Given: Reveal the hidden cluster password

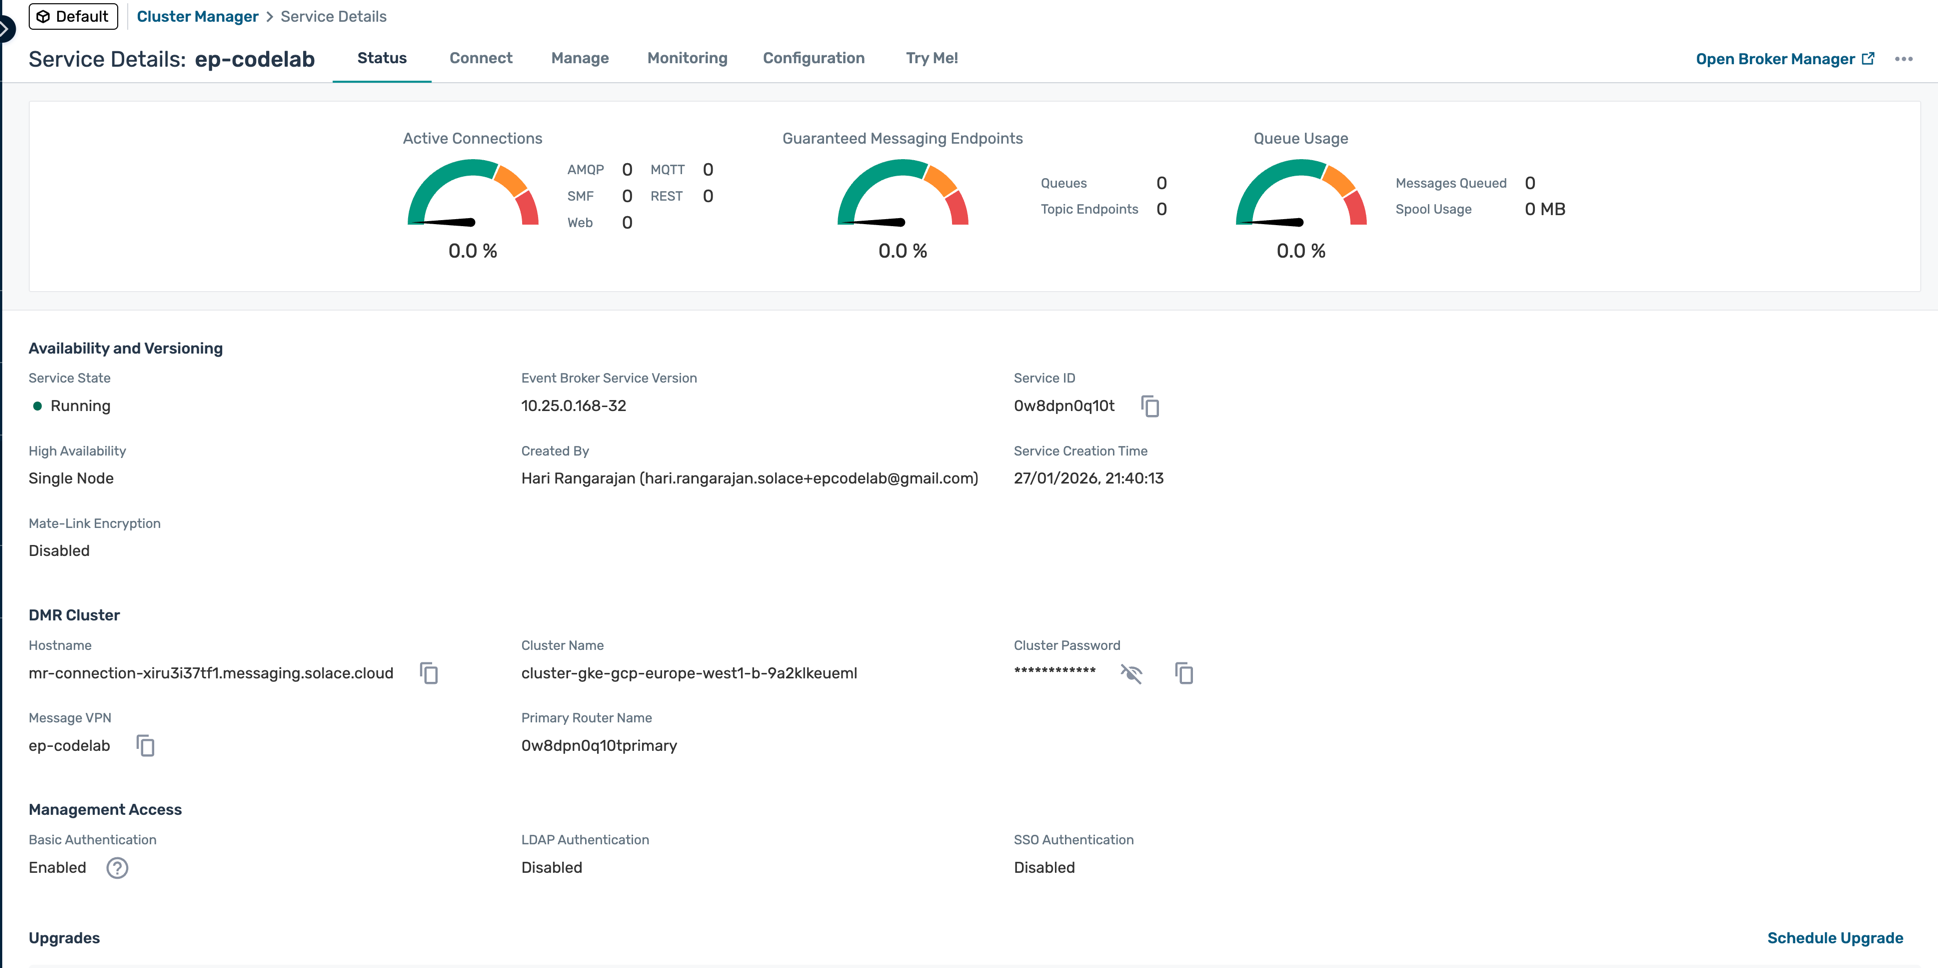Looking at the screenshot, I should (1131, 673).
